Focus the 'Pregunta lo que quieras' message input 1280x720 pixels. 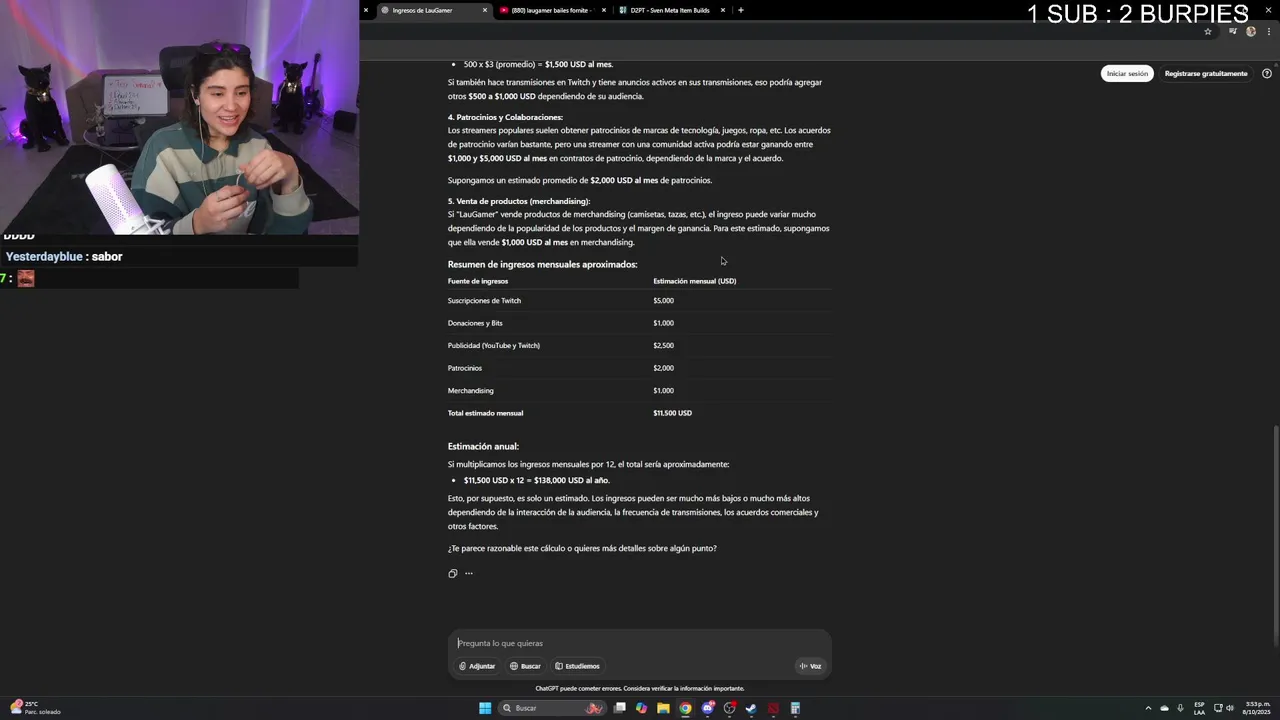point(640,643)
